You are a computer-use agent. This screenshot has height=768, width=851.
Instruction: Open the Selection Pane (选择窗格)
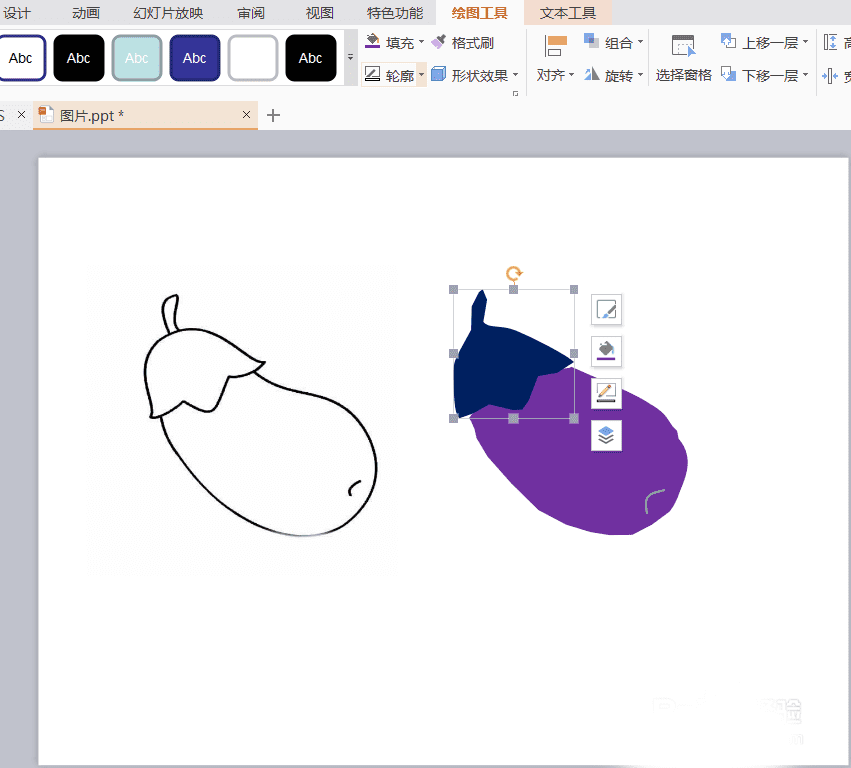tap(683, 59)
